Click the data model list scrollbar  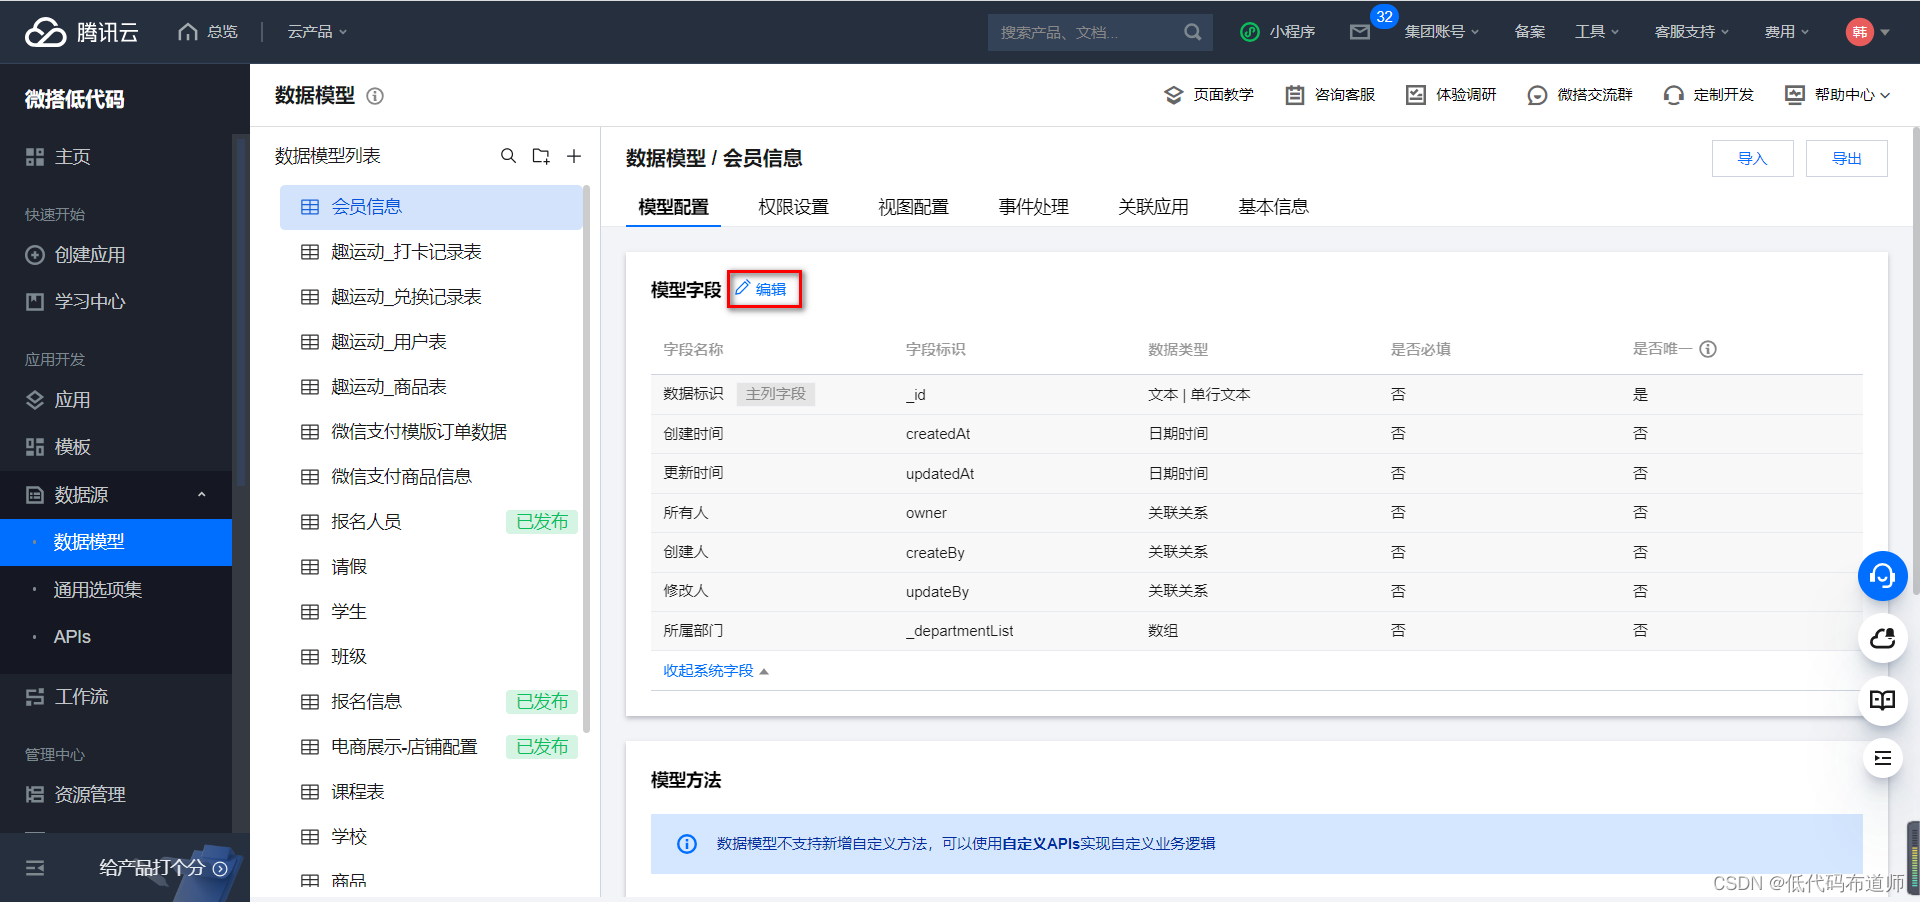586,458
